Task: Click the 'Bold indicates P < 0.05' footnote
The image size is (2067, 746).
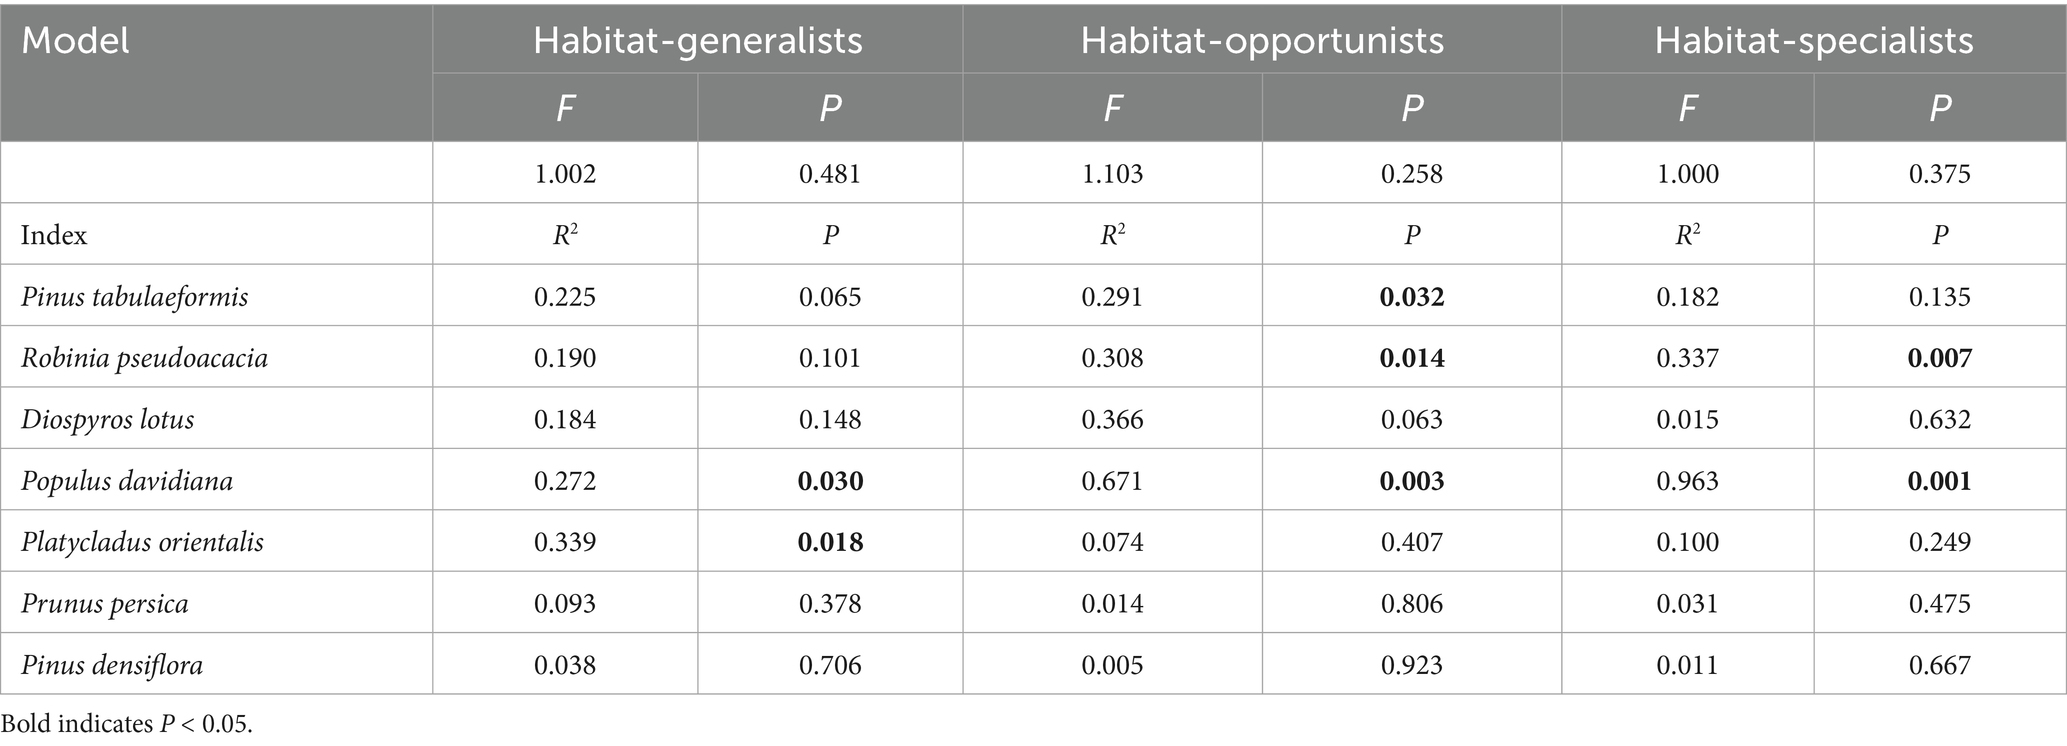Action: click(x=127, y=724)
